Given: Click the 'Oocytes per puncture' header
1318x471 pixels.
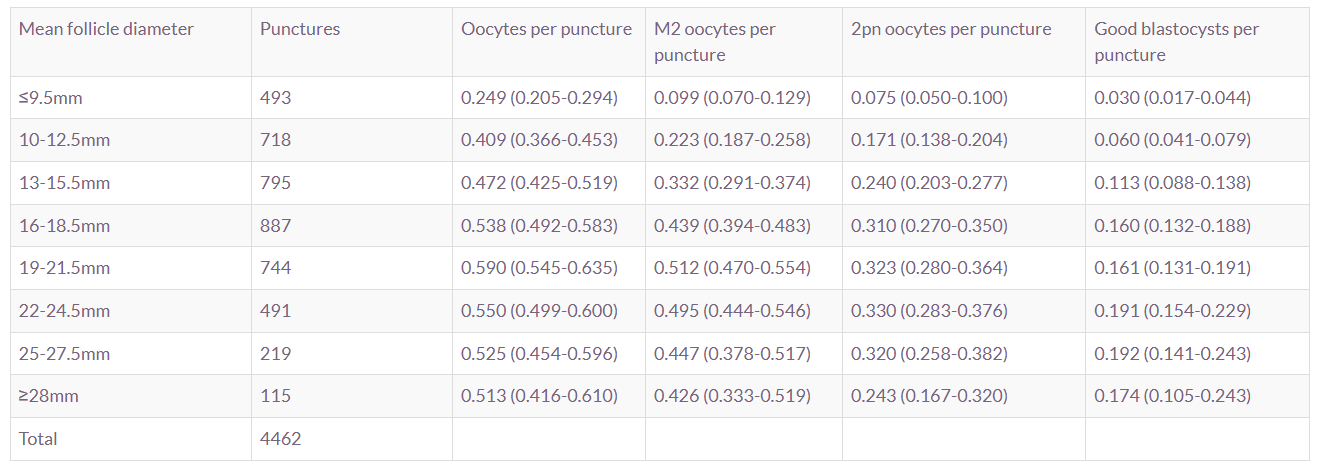Looking at the screenshot, I should pyautogui.click(x=546, y=29).
